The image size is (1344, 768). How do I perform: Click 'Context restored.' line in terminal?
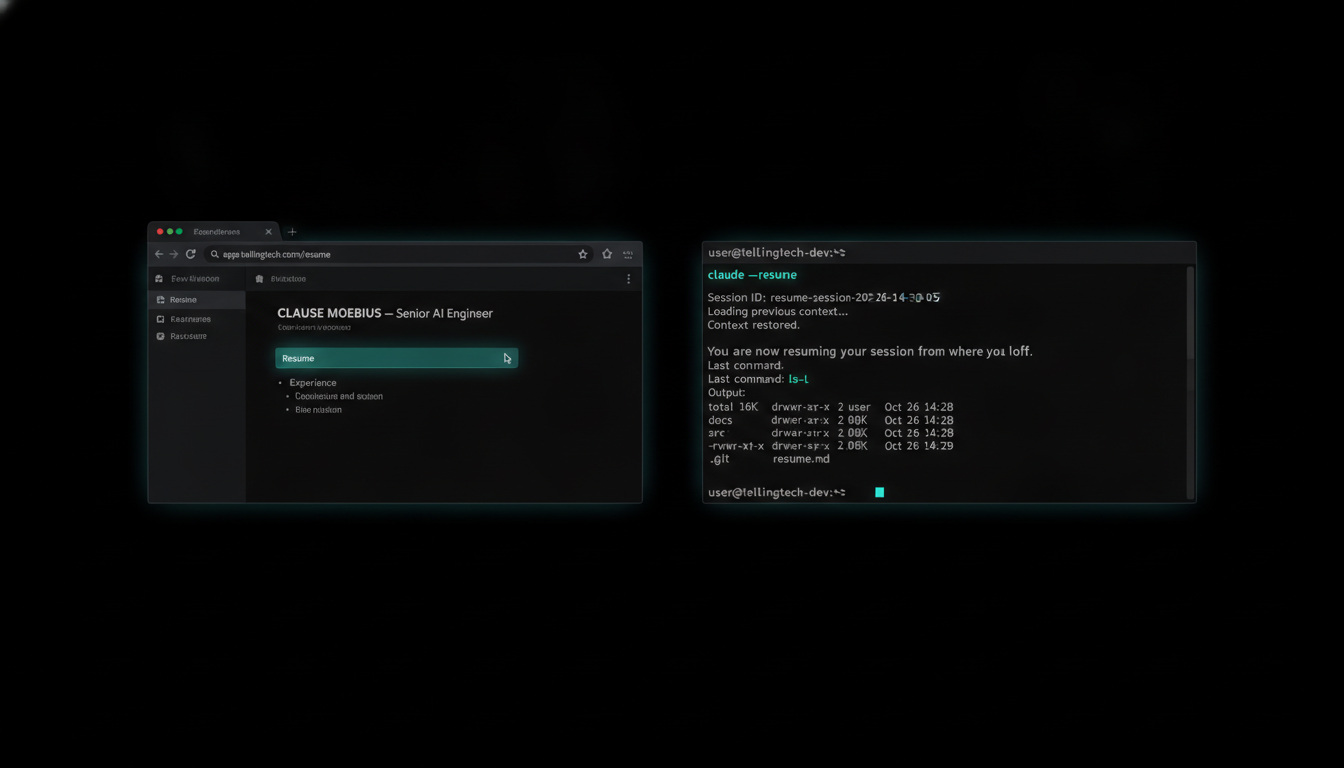coord(754,325)
